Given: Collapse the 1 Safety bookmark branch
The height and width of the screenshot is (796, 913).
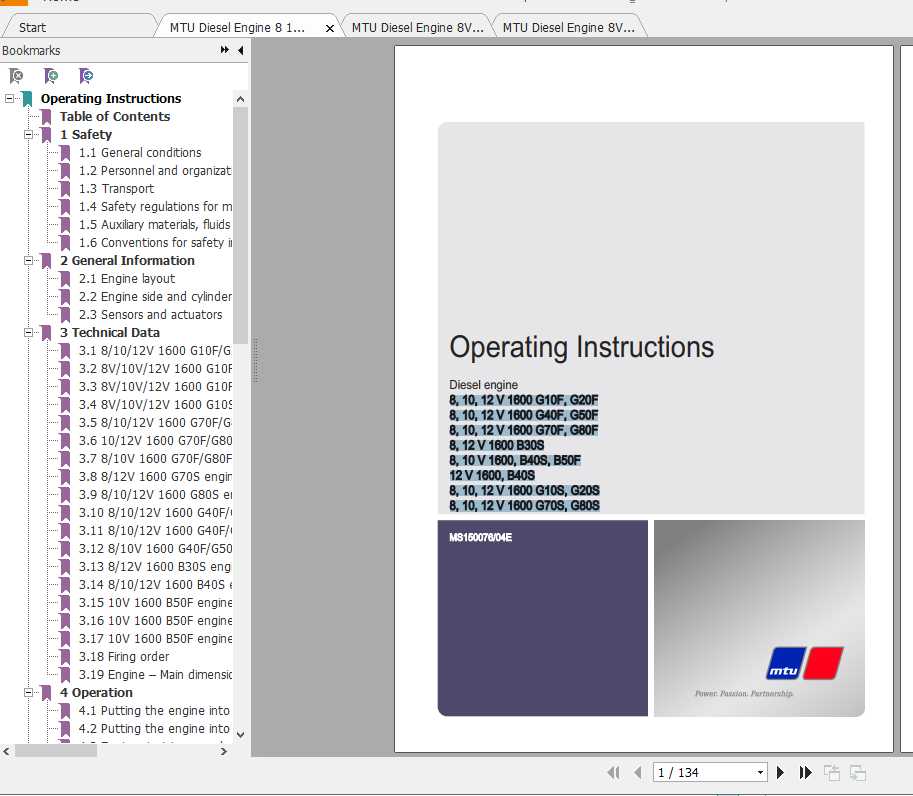Looking at the screenshot, I should click(x=28, y=135).
